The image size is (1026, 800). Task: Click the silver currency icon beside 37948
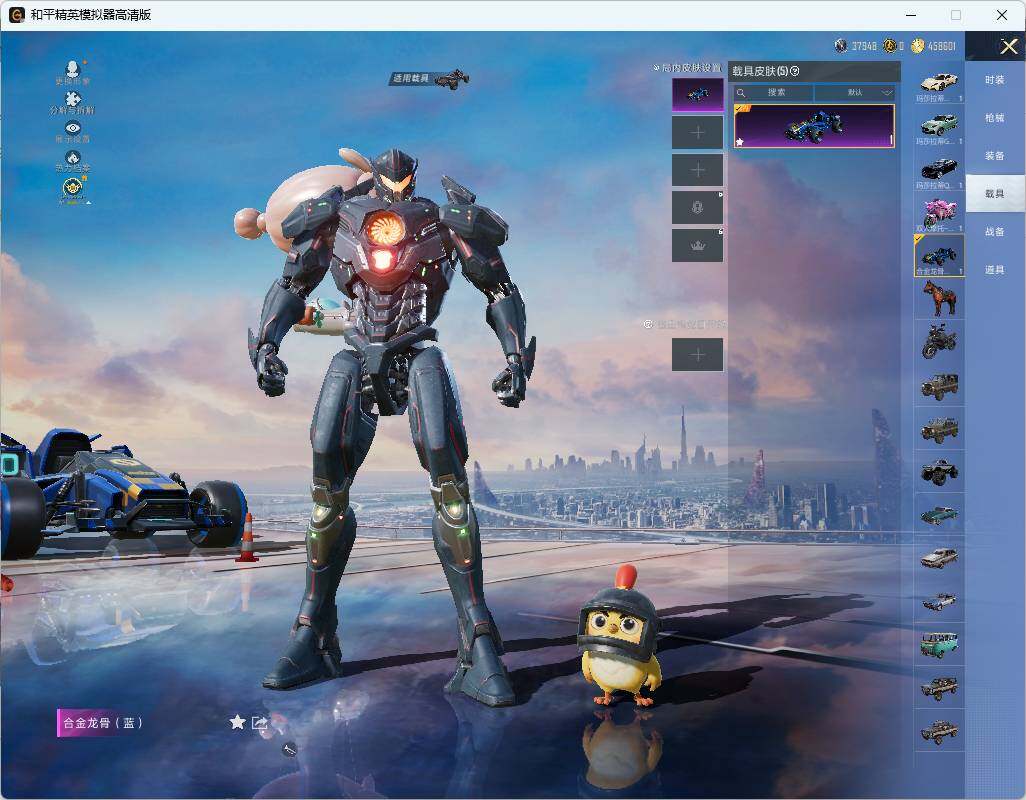841,46
